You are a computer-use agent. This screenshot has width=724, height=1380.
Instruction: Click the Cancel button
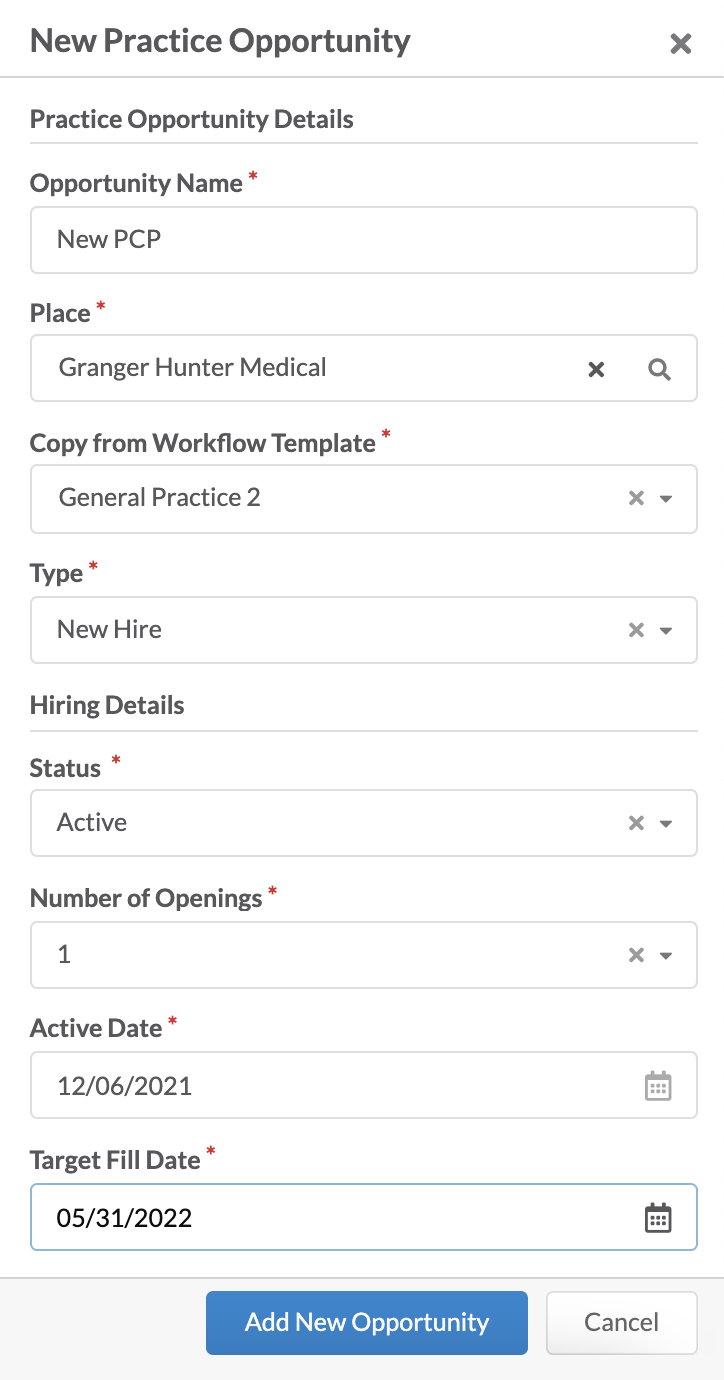click(622, 1323)
